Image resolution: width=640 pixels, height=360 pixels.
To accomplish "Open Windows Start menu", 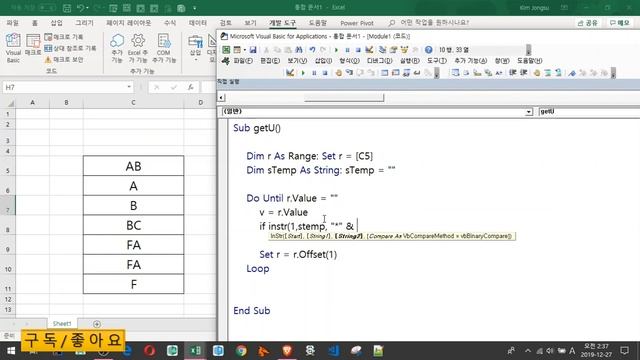I will [11, 351].
